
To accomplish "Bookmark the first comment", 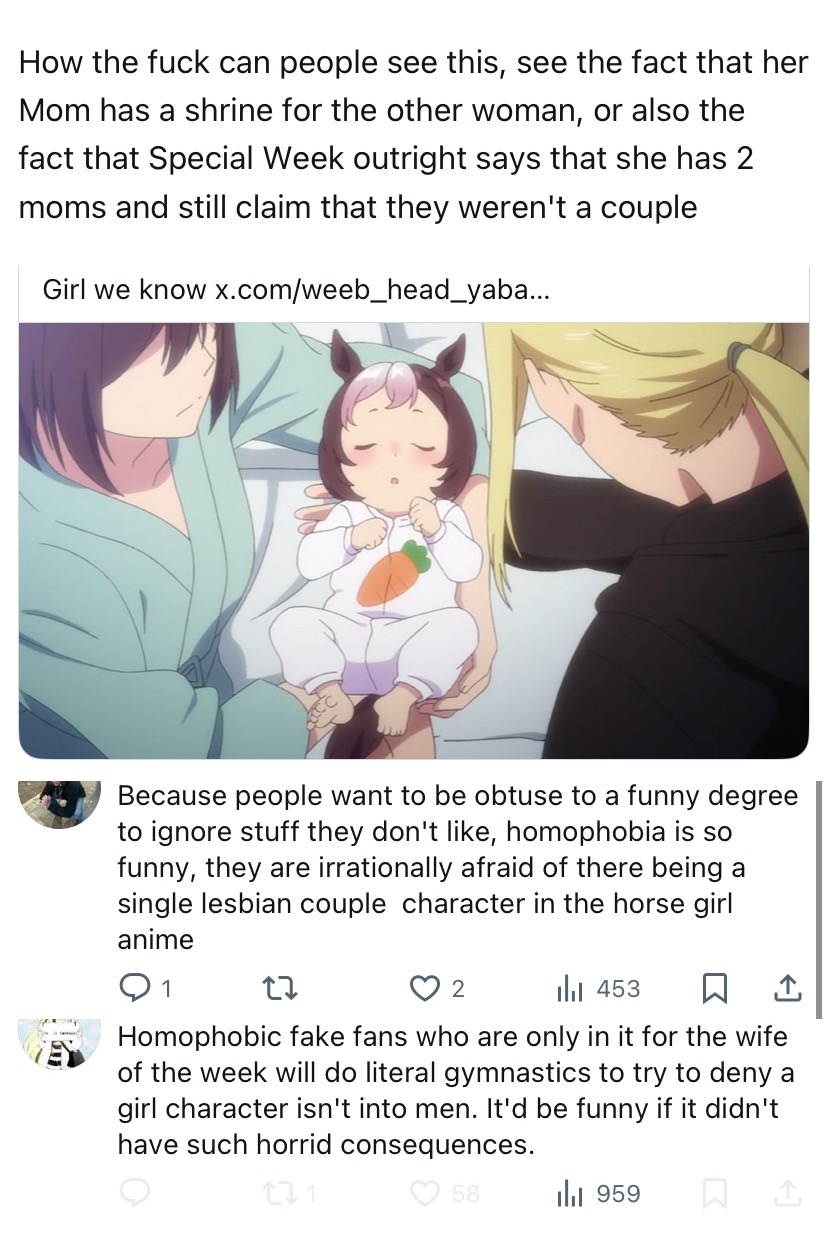I will click(x=714, y=989).
